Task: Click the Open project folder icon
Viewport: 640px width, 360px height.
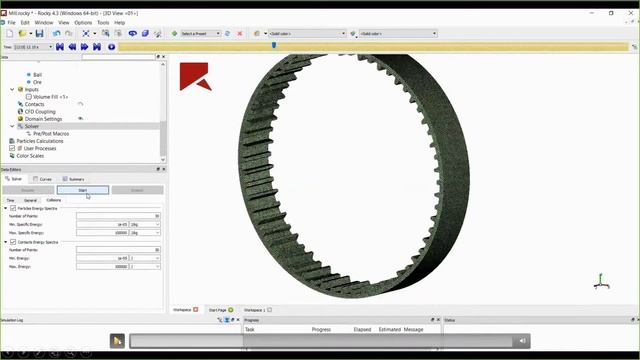Action: tap(22, 33)
